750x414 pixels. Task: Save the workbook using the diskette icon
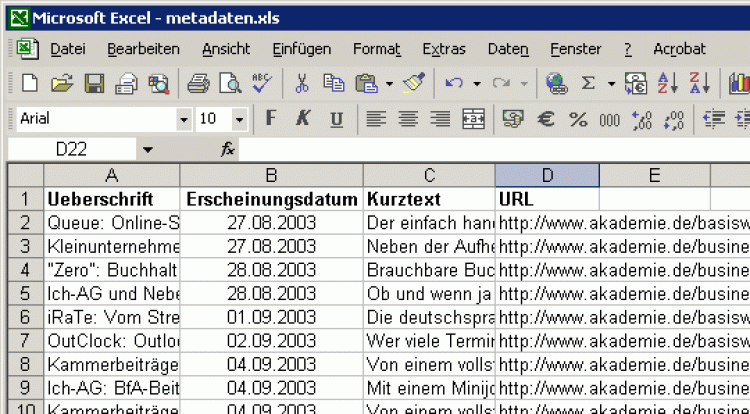(x=94, y=84)
